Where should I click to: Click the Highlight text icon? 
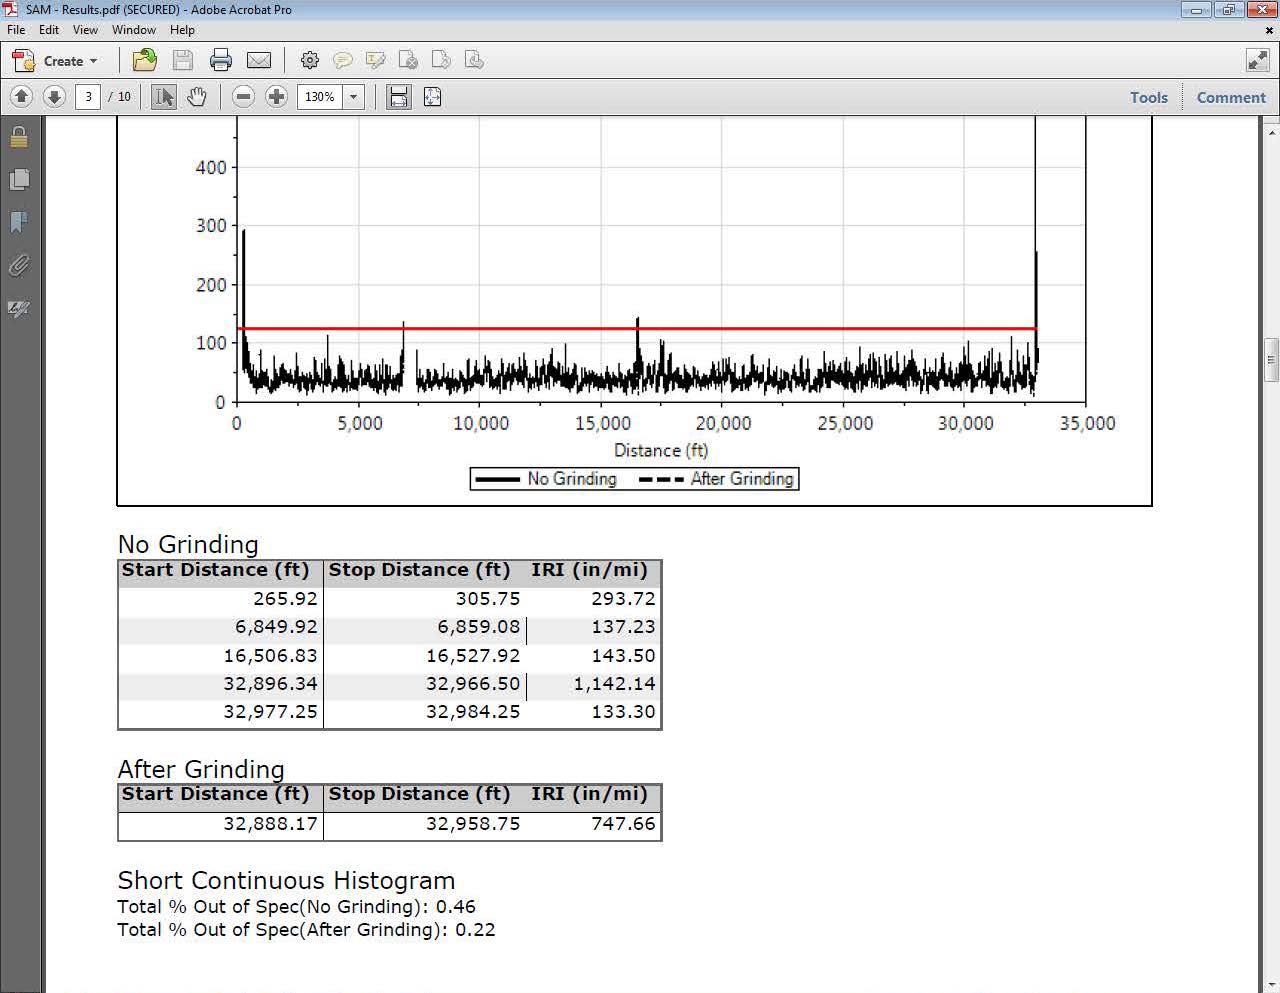pos(376,61)
